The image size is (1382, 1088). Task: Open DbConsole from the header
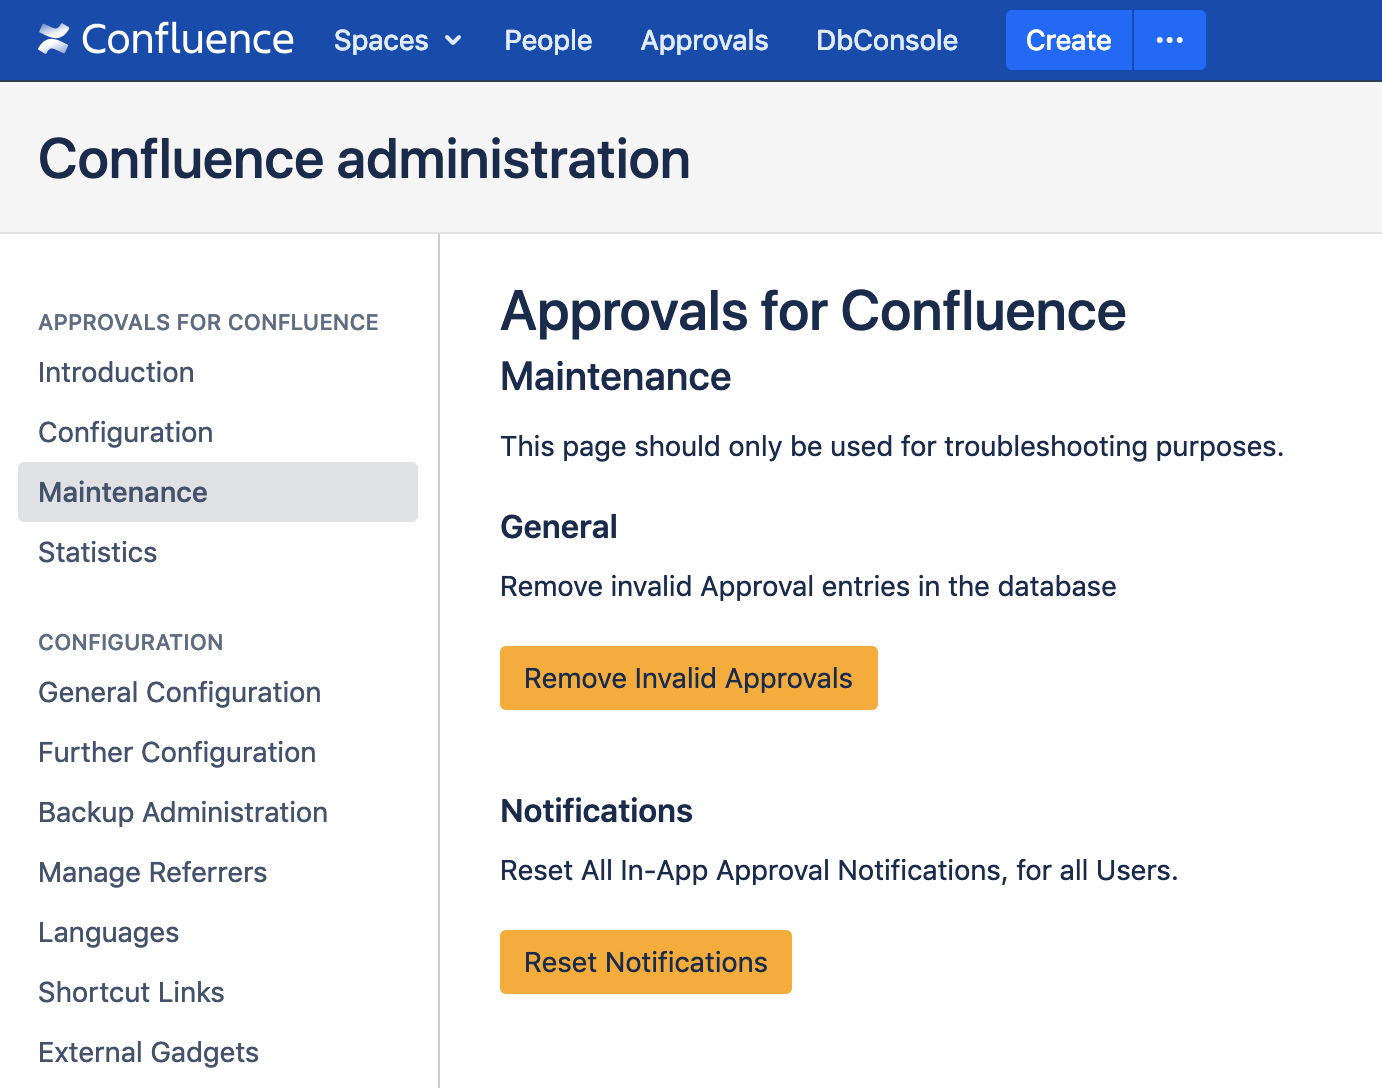[886, 40]
